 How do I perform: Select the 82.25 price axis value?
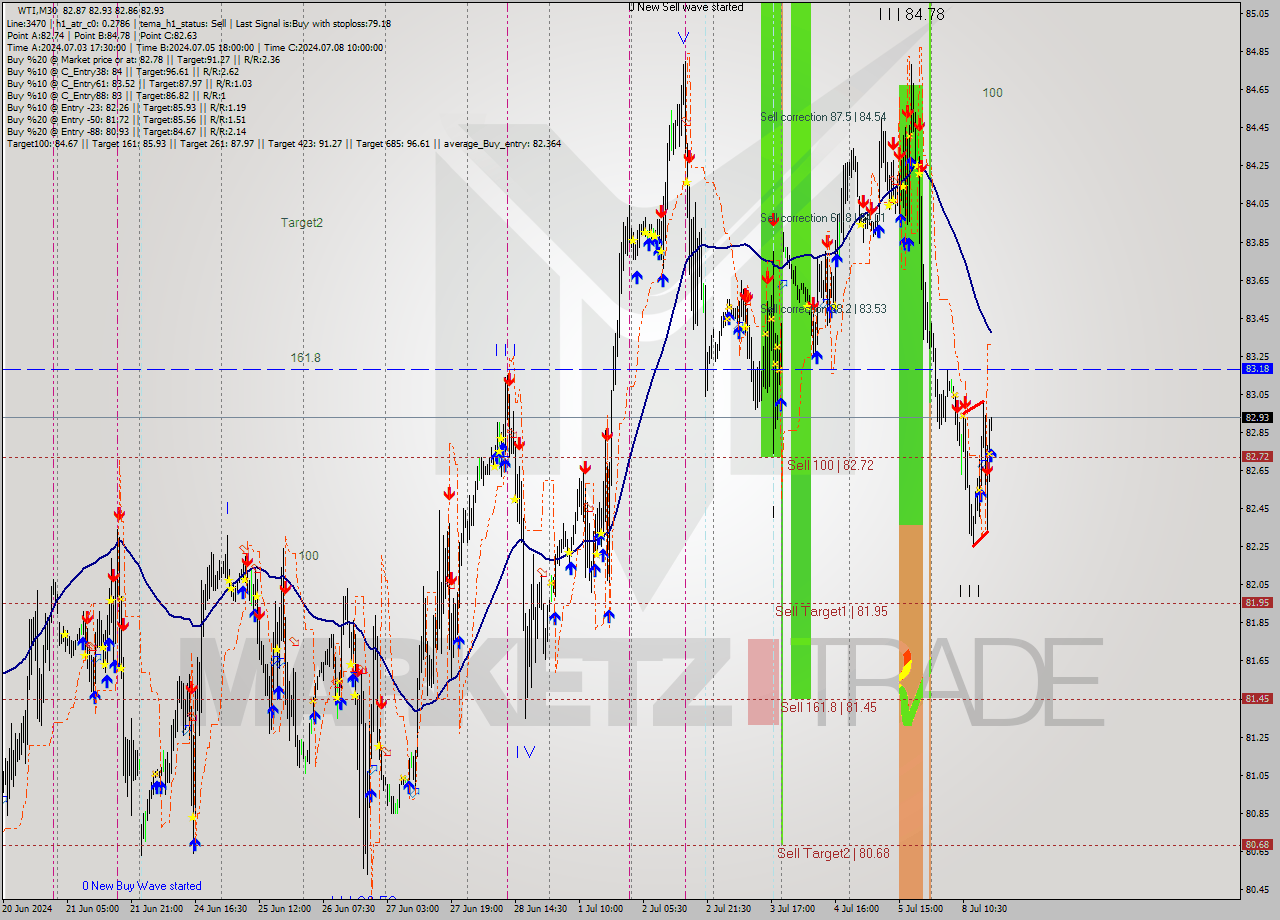[1256, 547]
